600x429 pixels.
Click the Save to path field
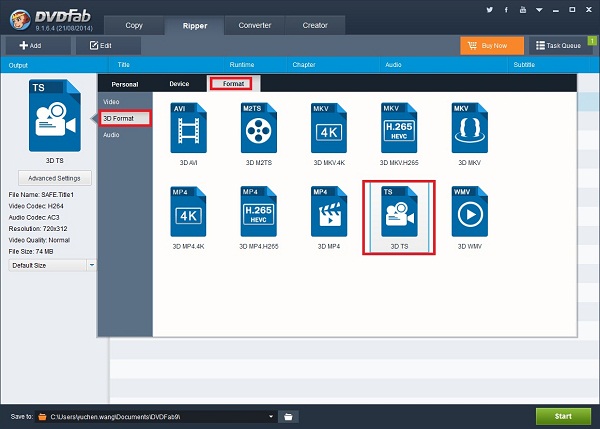coord(156,416)
